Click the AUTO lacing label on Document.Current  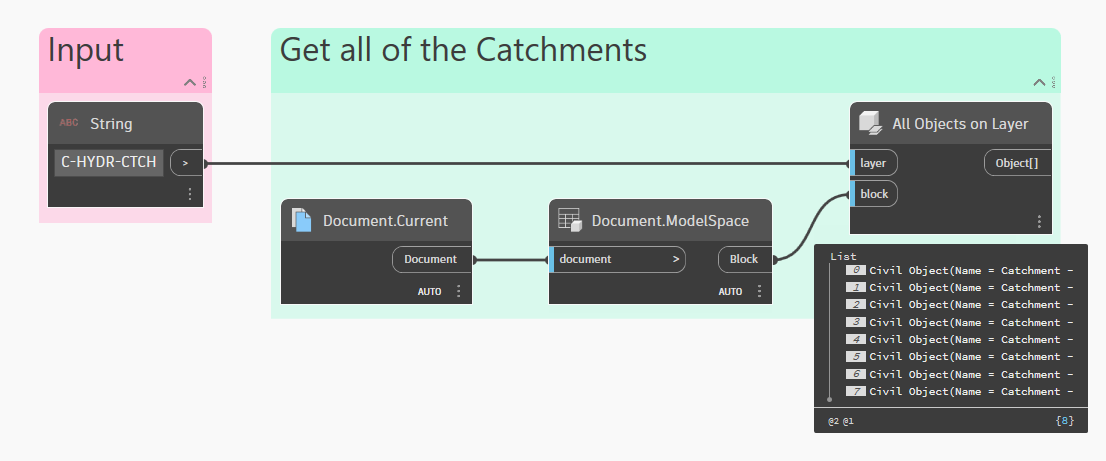[x=430, y=292]
